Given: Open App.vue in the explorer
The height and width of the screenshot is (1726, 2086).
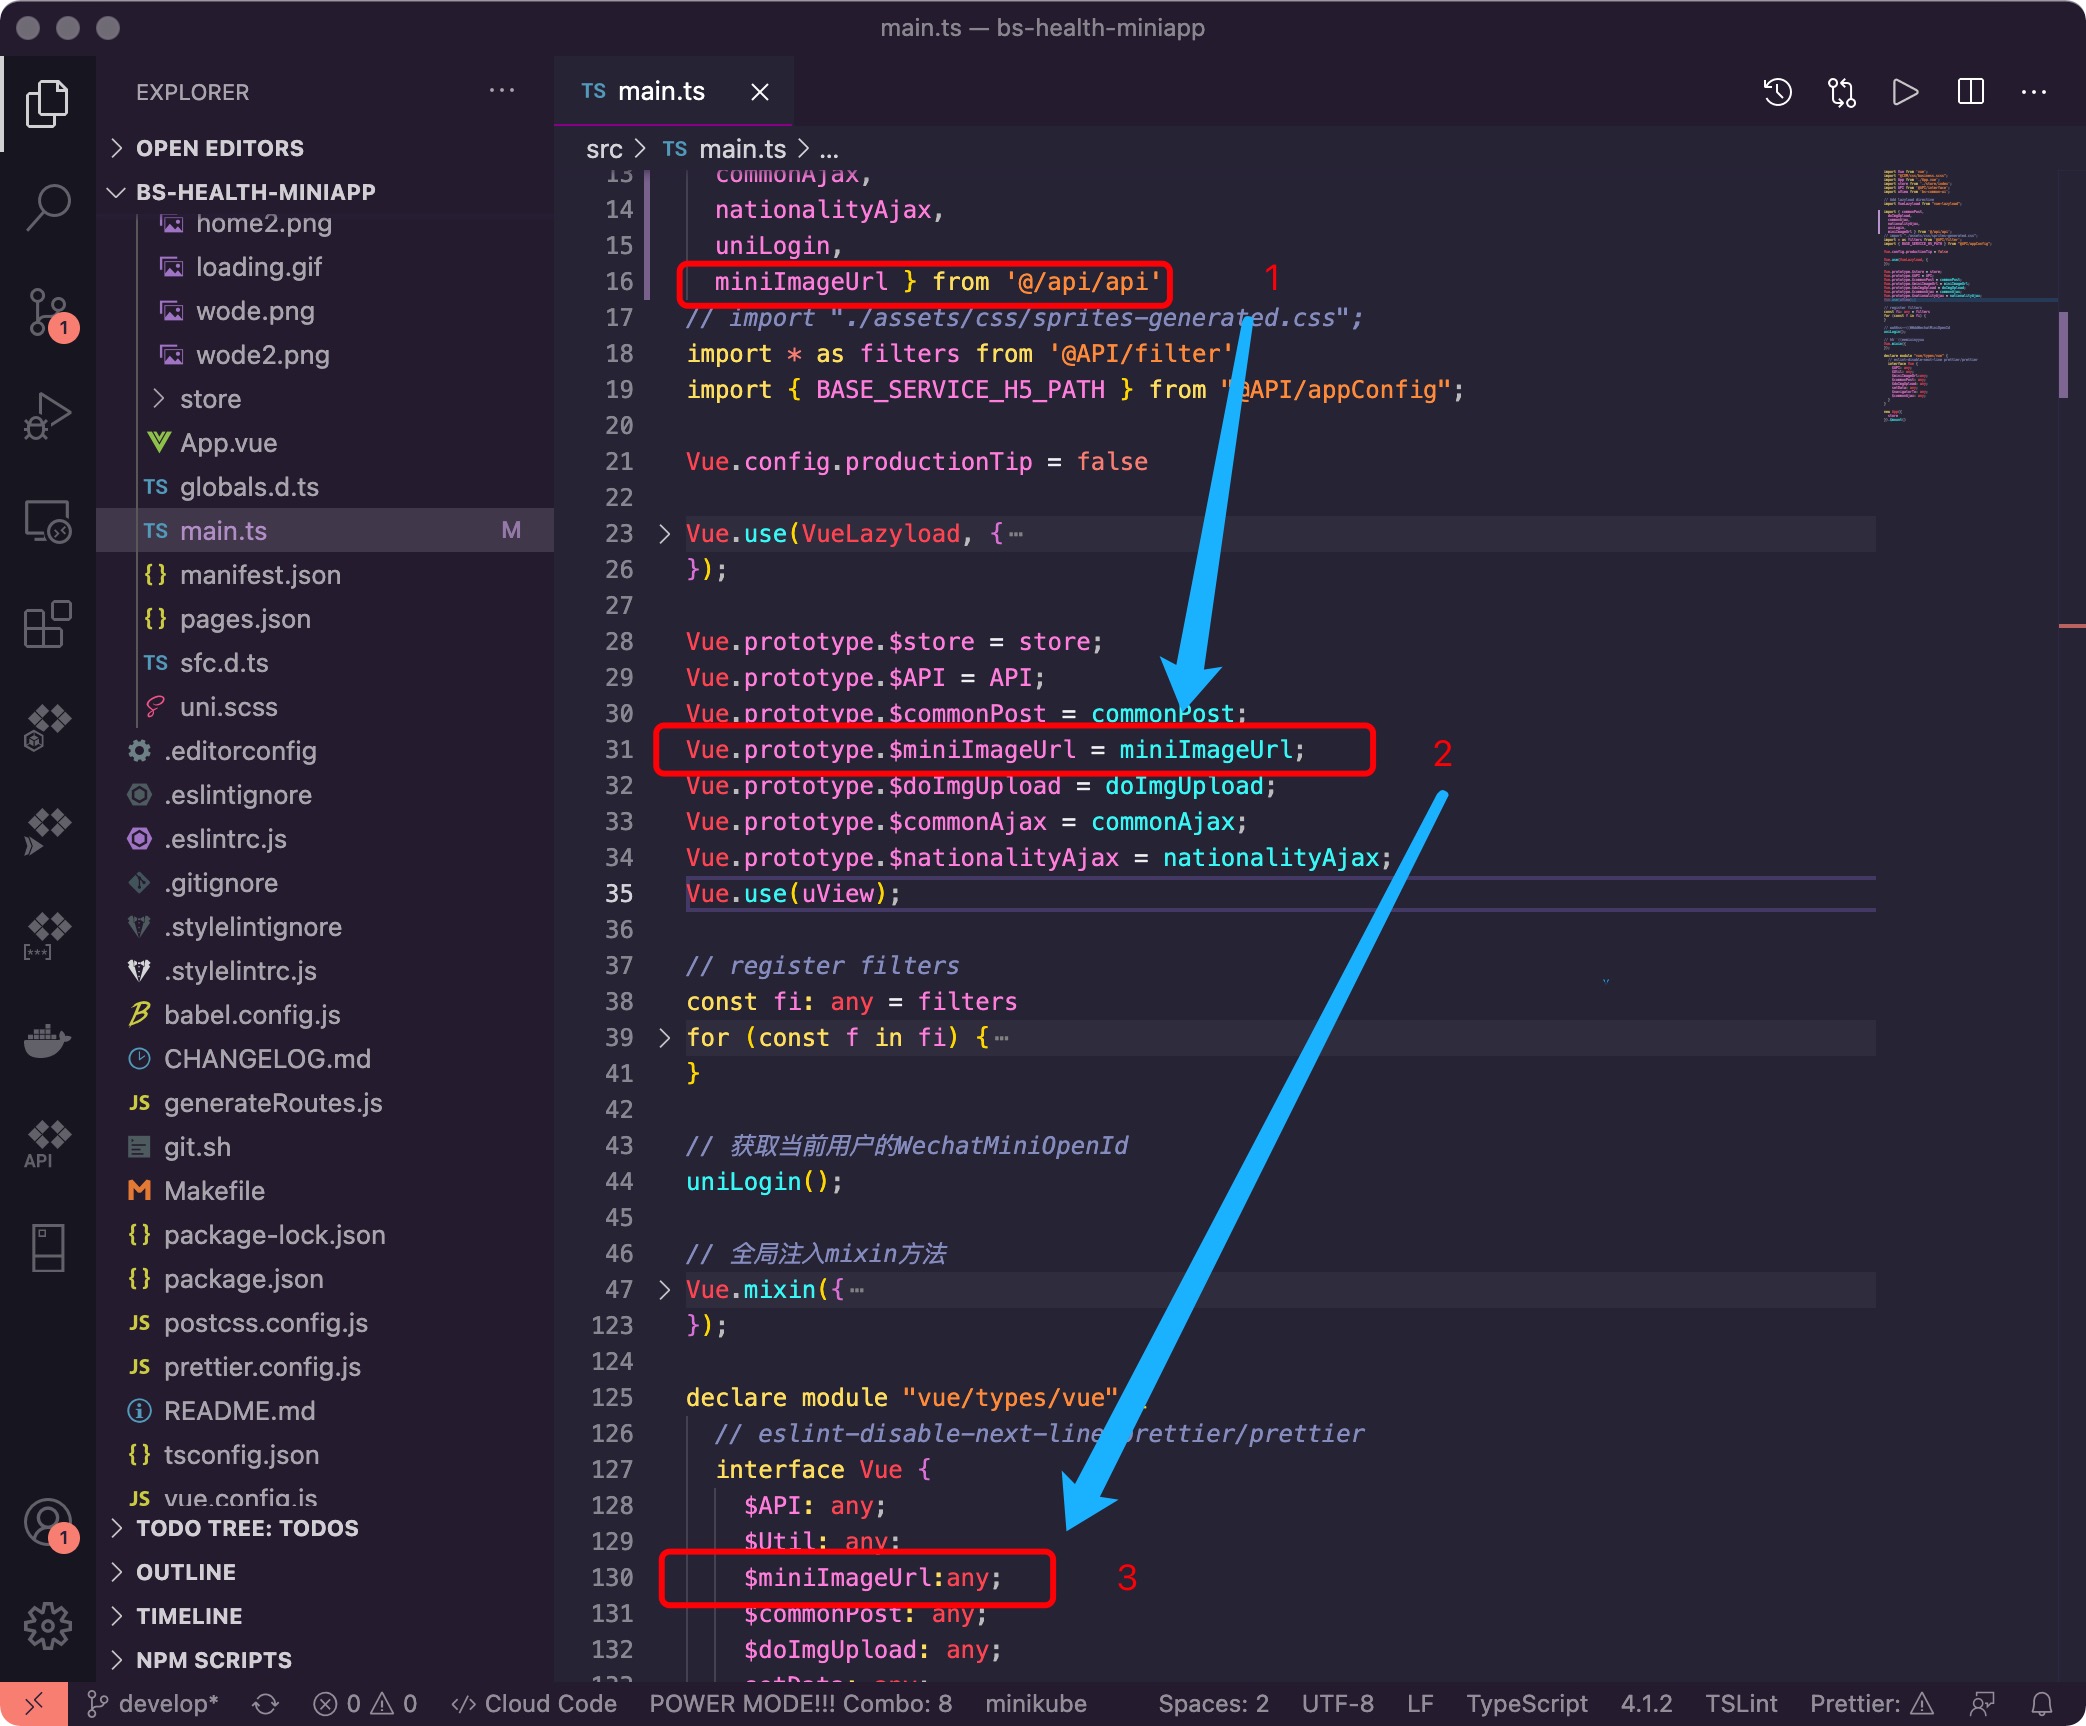Looking at the screenshot, I should [x=228, y=443].
